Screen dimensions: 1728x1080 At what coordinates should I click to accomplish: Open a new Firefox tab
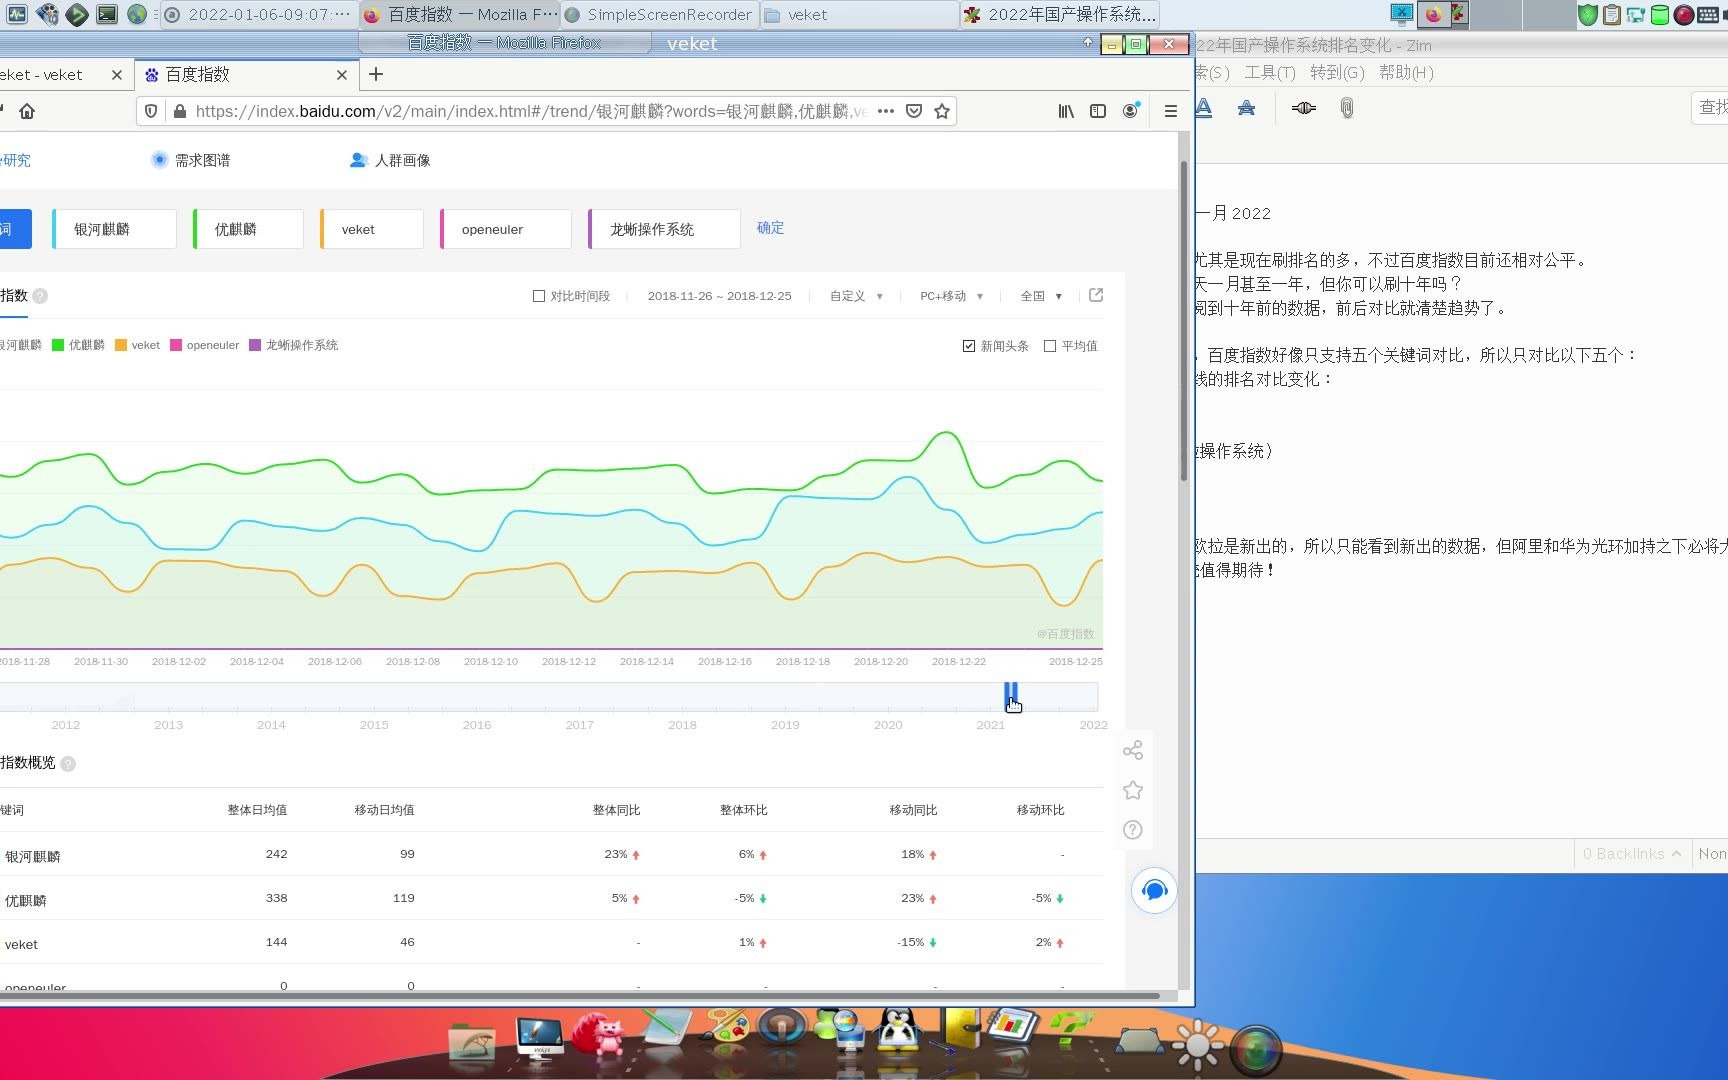coord(376,74)
